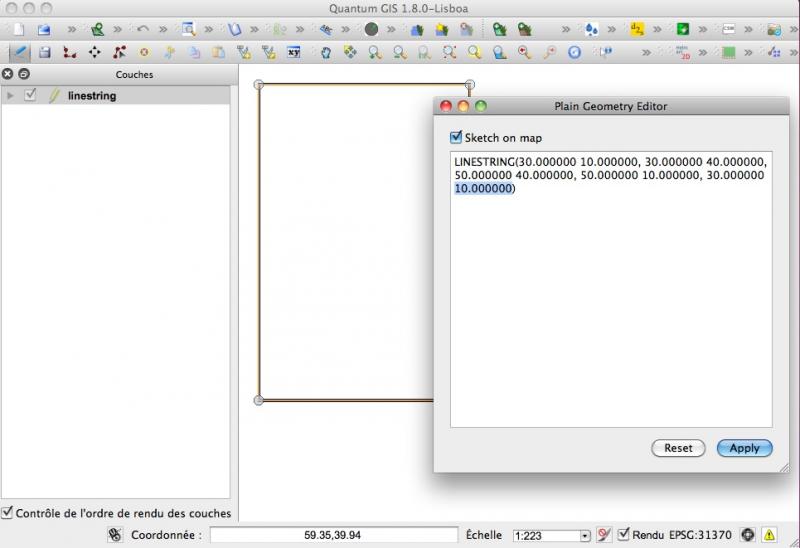Open CRS status globe icon

pyautogui.click(x=747, y=535)
